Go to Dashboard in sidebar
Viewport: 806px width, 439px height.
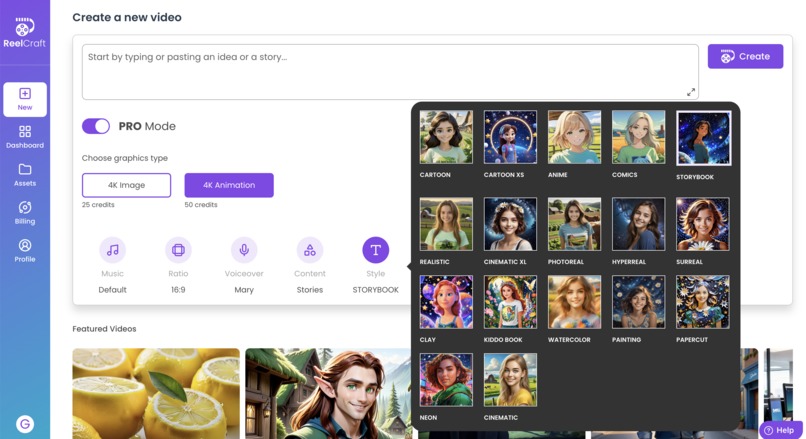point(25,137)
